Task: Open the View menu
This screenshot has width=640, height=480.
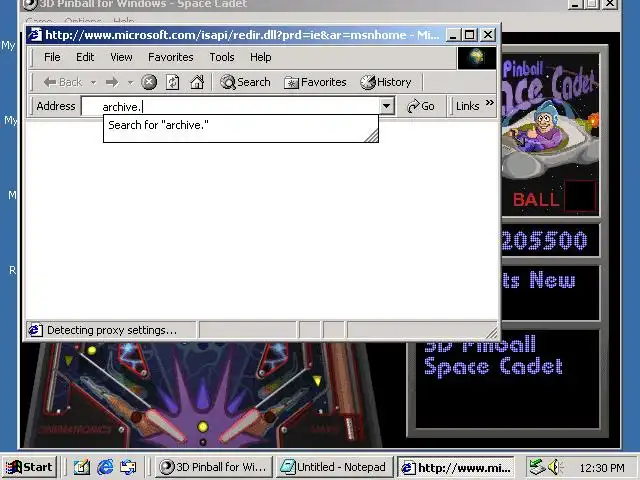Action: tap(121, 57)
